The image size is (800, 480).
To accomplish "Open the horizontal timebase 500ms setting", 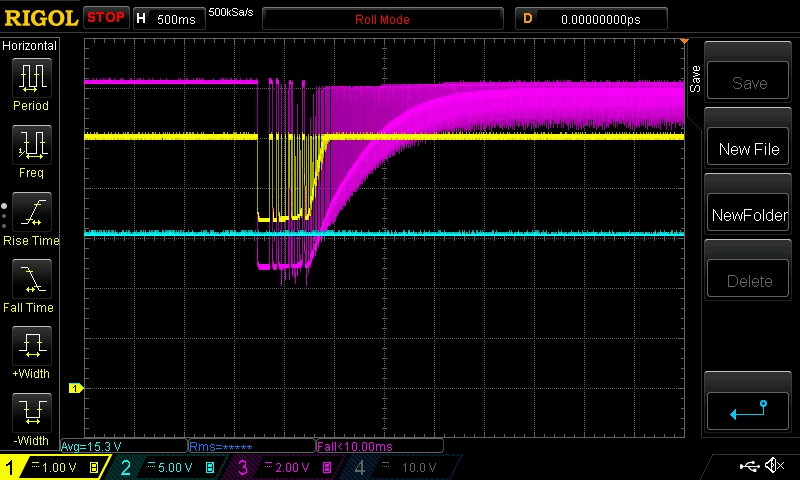I will click(168, 19).
